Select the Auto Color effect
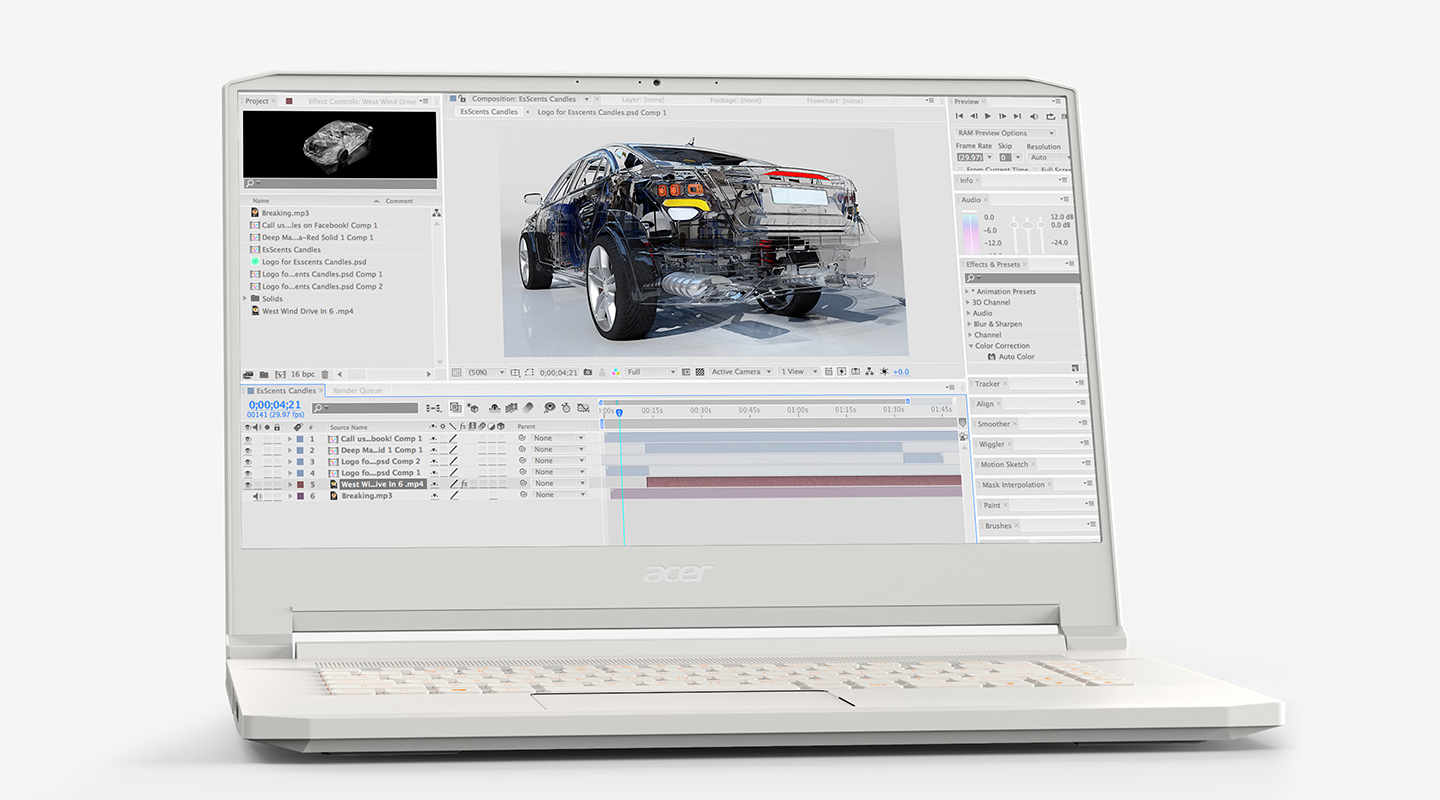 [x=1016, y=357]
